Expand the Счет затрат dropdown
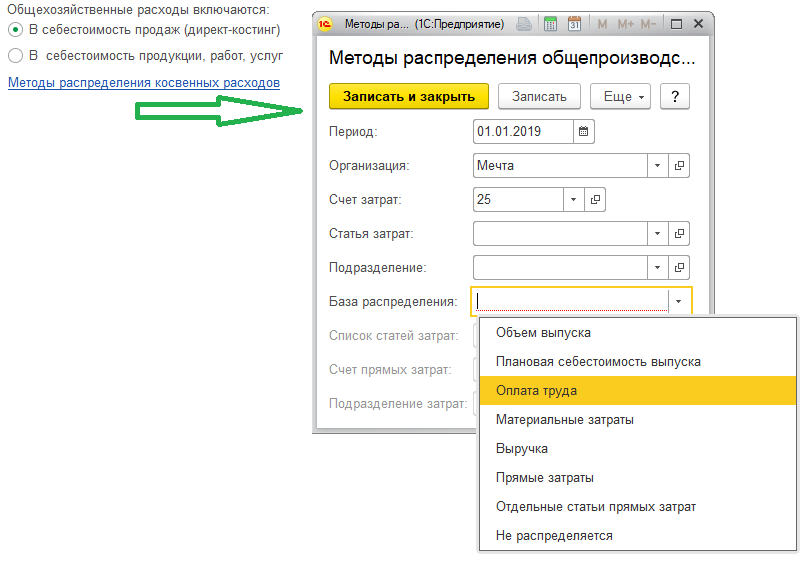805x562 pixels. pos(574,200)
